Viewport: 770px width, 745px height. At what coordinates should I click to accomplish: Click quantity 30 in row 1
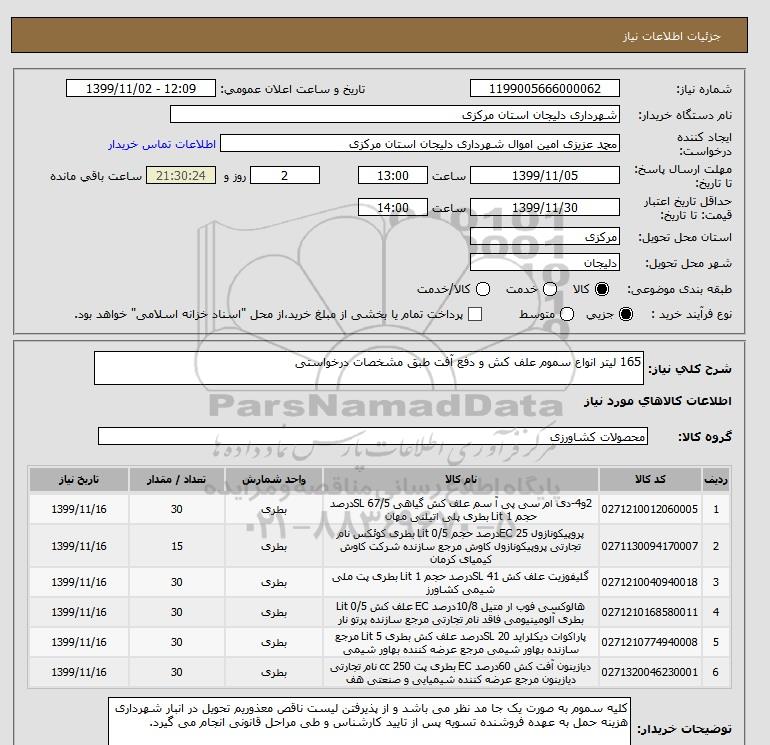(177, 509)
